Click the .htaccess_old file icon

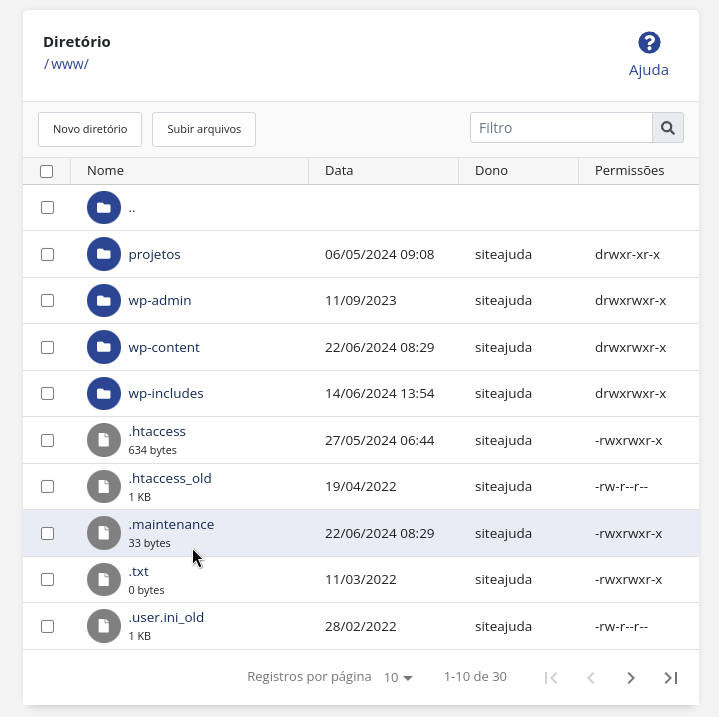(x=104, y=486)
